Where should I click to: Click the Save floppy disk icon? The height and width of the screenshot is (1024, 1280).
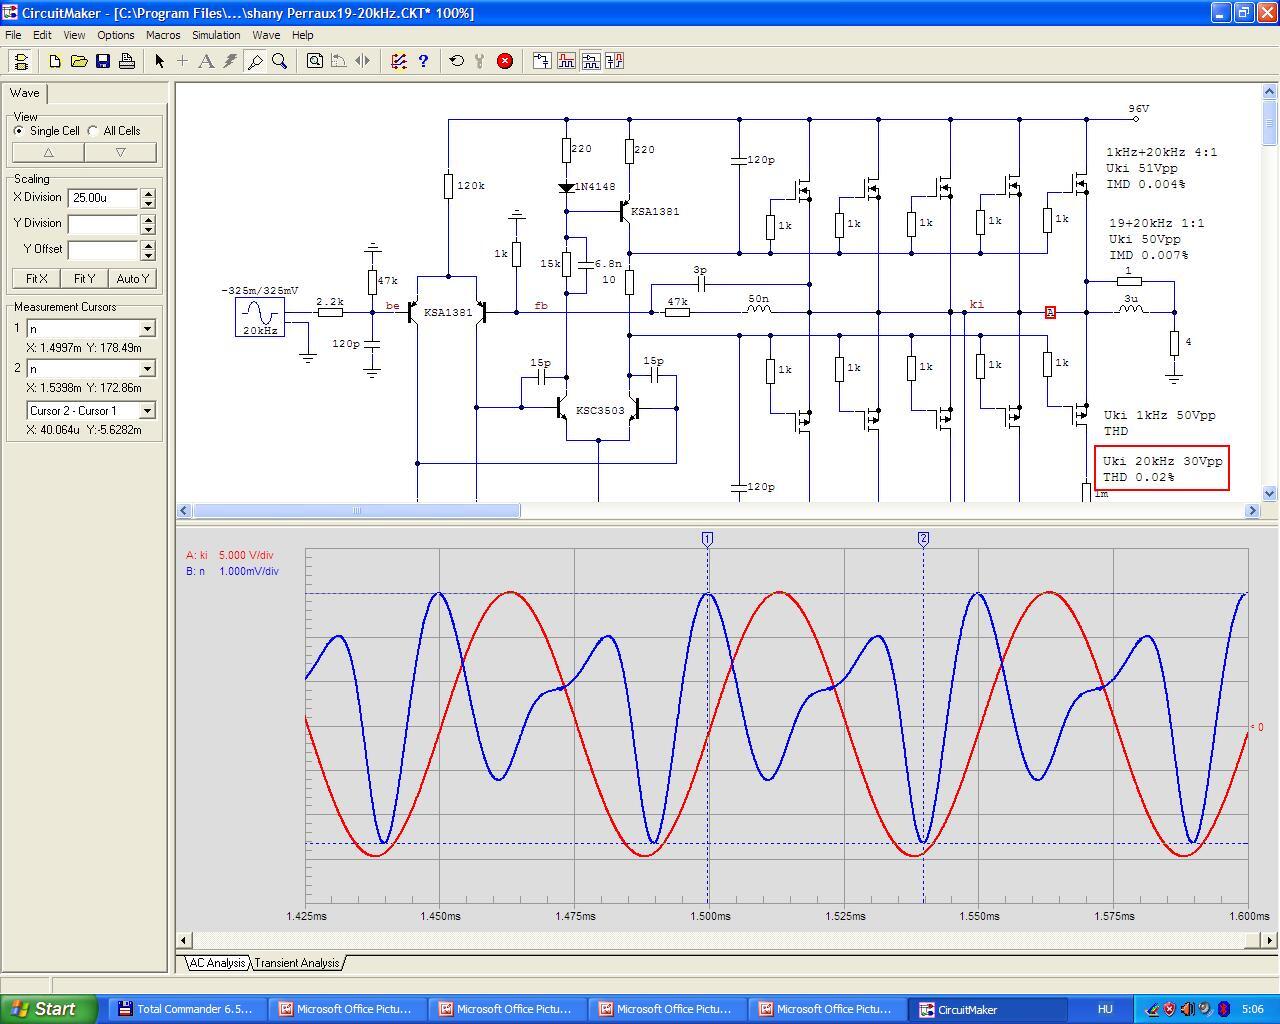(x=103, y=61)
